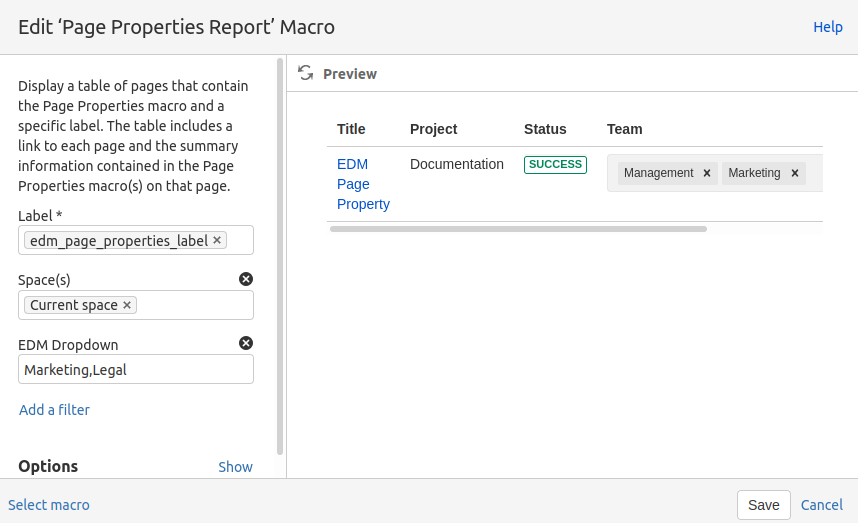Delete the Space(s) filter
The image size is (858, 523).
246,279
